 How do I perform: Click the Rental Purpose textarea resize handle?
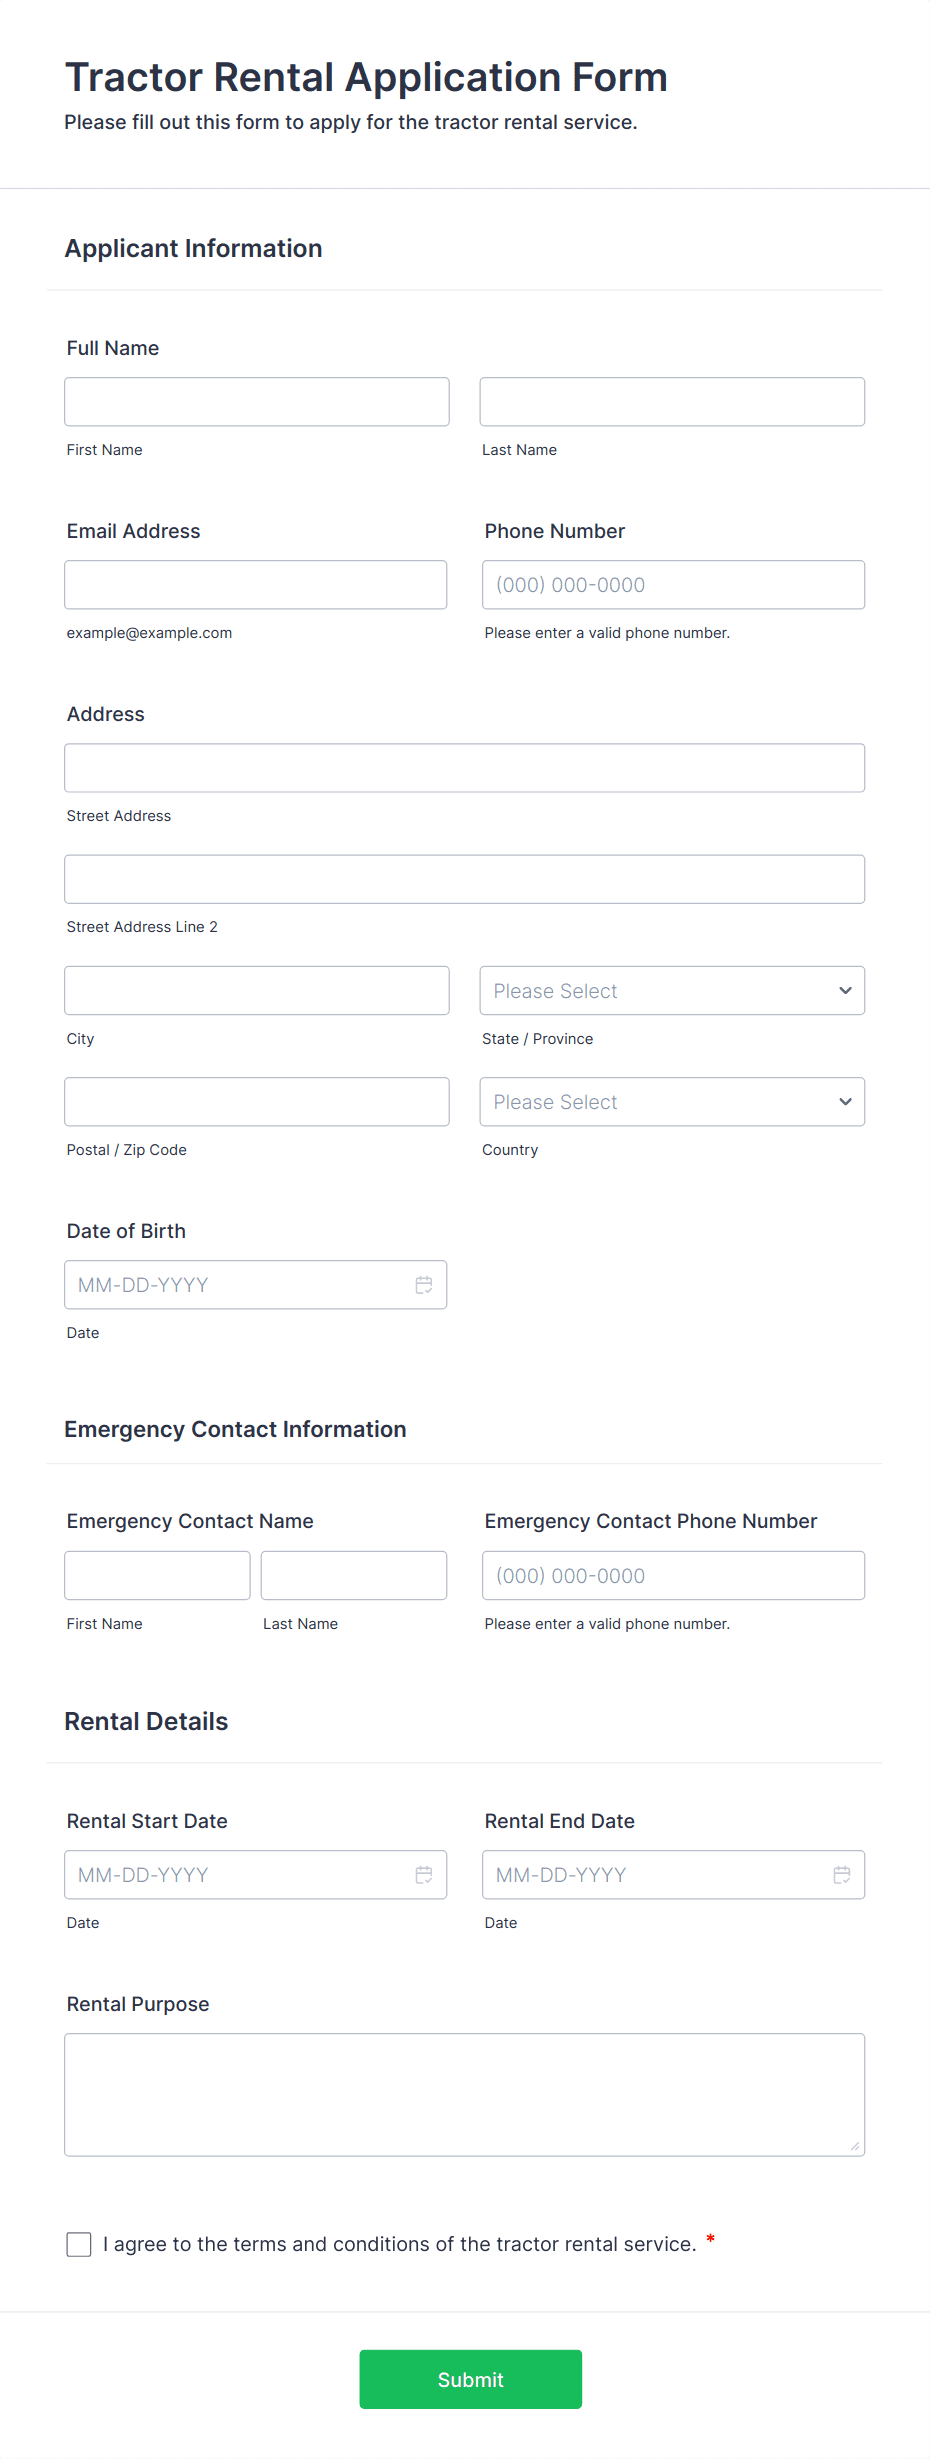coord(855,2146)
